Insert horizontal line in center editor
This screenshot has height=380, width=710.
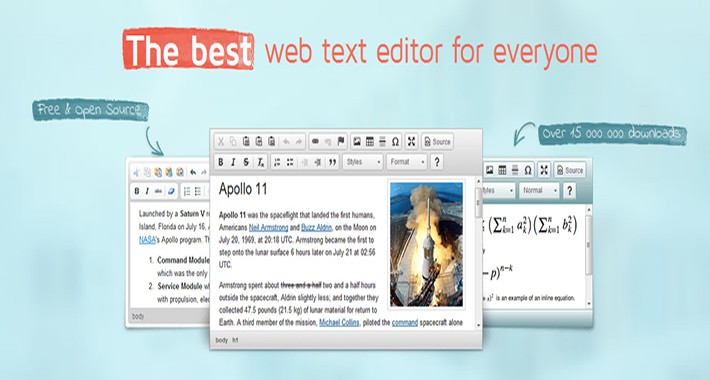[382, 142]
